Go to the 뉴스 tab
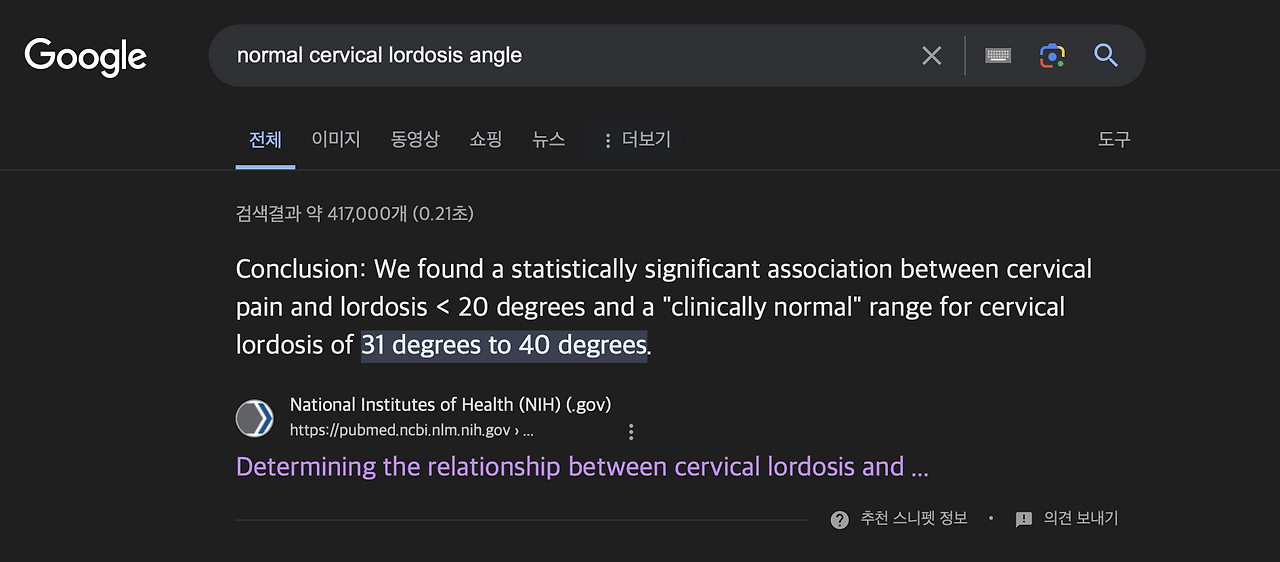 [x=549, y=140]
